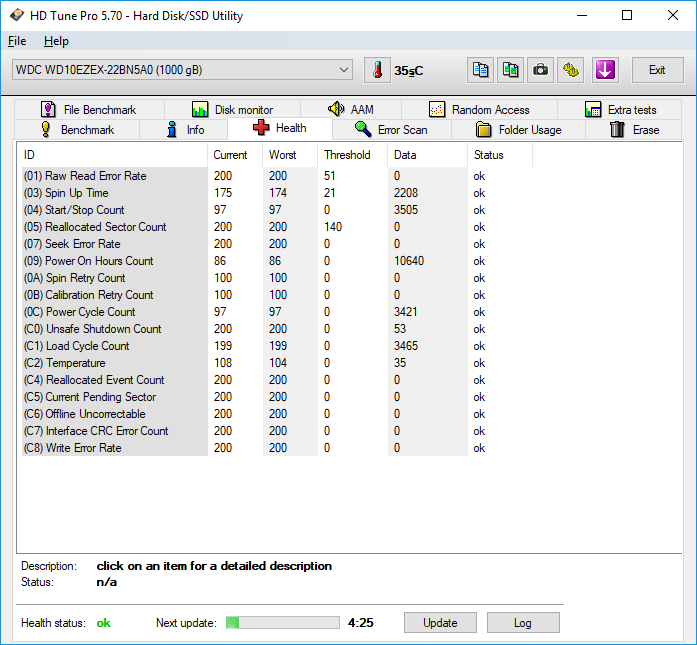The height and width of the screenshot is (645, 697).
Task: Click the HD Tune Pro title bar icon
Action: coord(17,16)
